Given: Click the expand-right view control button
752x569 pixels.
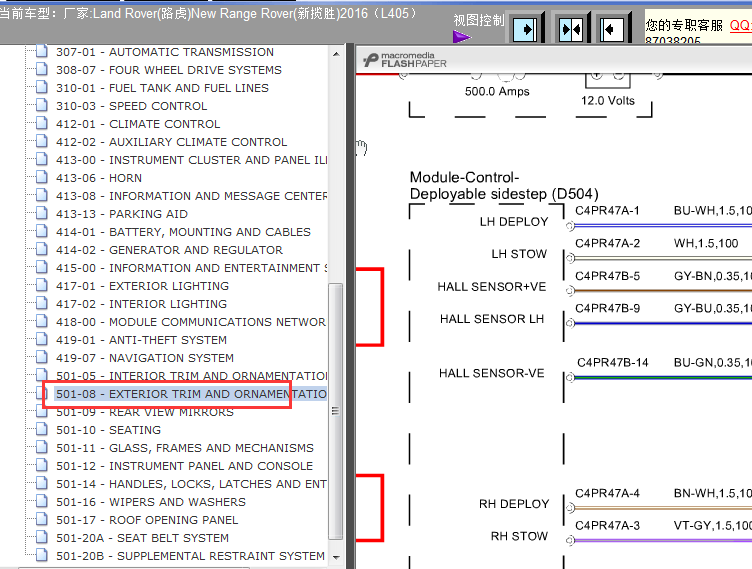Looking at the screenshot, I should [x=526, y=29].
